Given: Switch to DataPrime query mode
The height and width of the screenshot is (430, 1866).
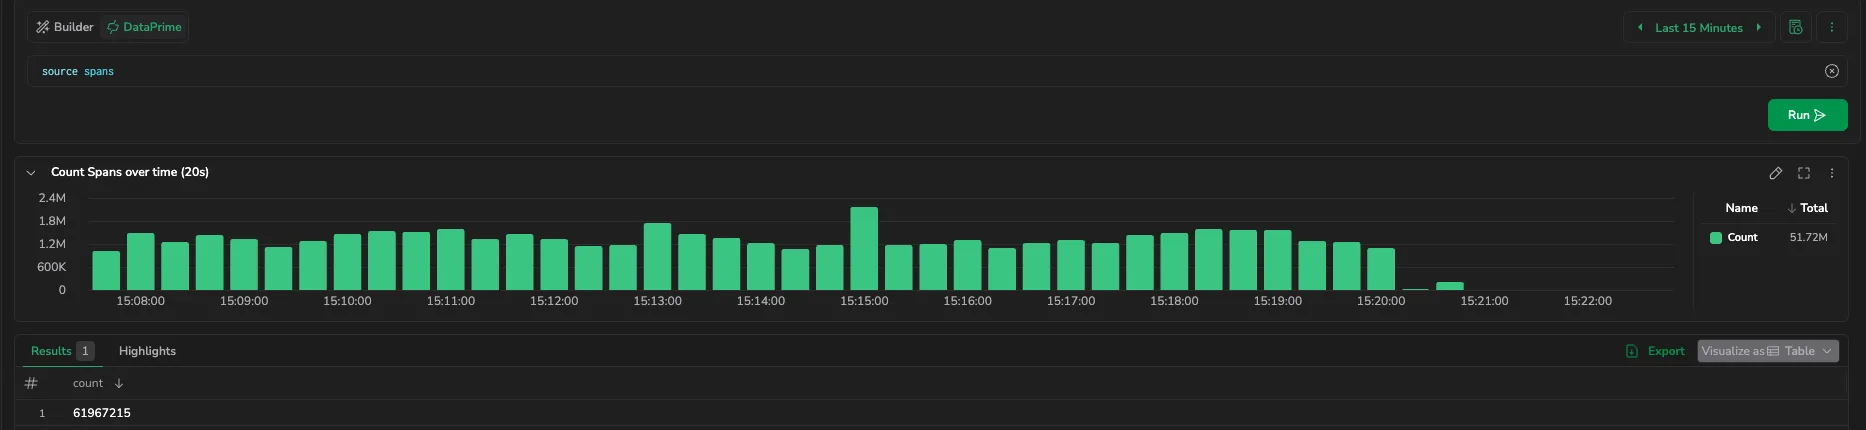Looking at the screenshot, I should (145, 27).
